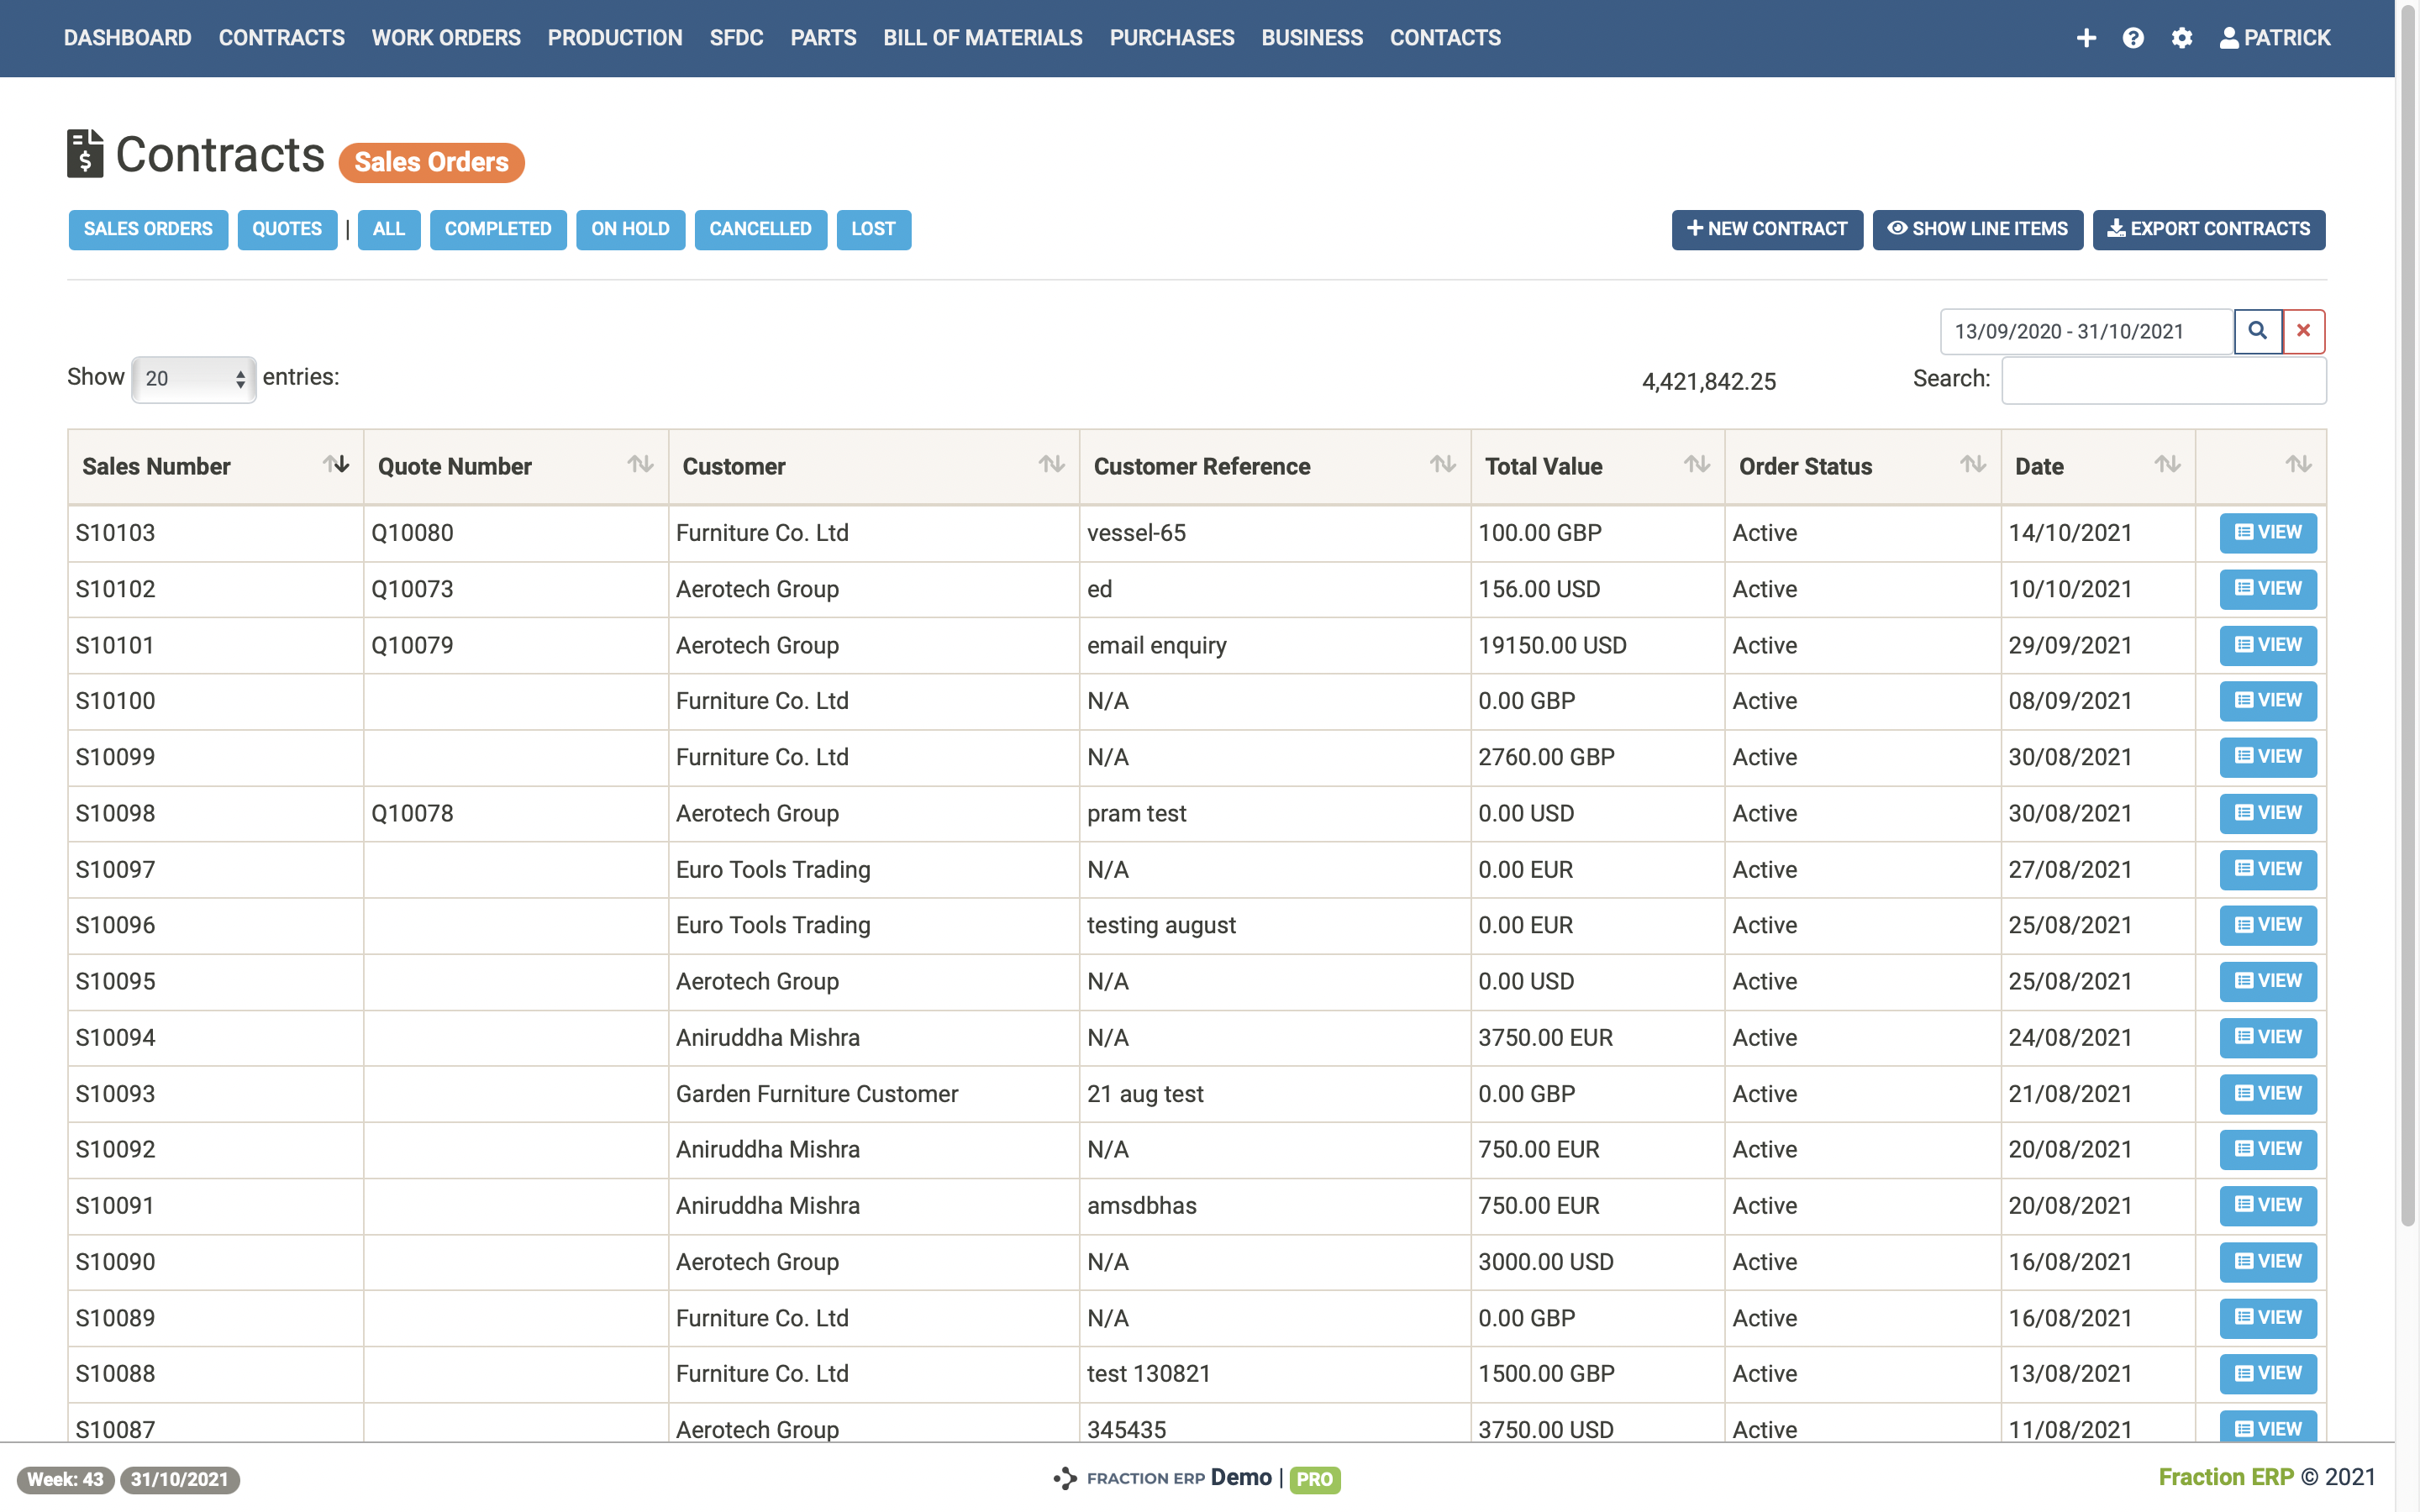2420x1512 pixels.
Task: Click inside the Search field
Action: click(x=2163, y=380)
